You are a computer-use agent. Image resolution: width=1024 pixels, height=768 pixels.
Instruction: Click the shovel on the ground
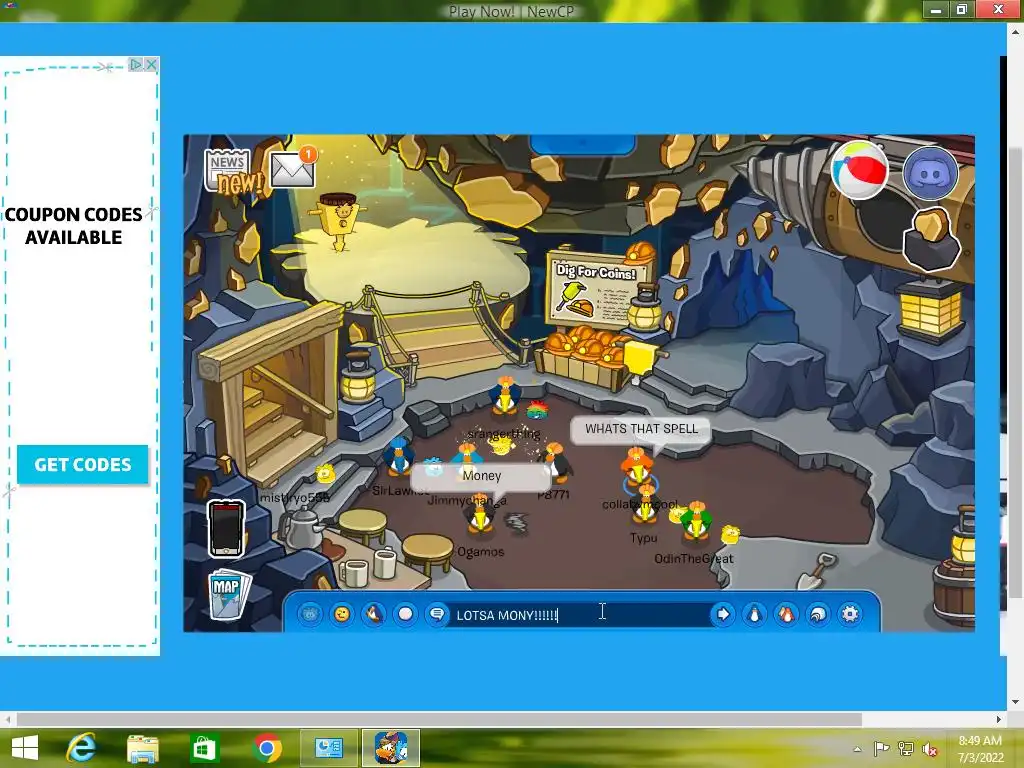pyautogui.click(x=818, y=571)
